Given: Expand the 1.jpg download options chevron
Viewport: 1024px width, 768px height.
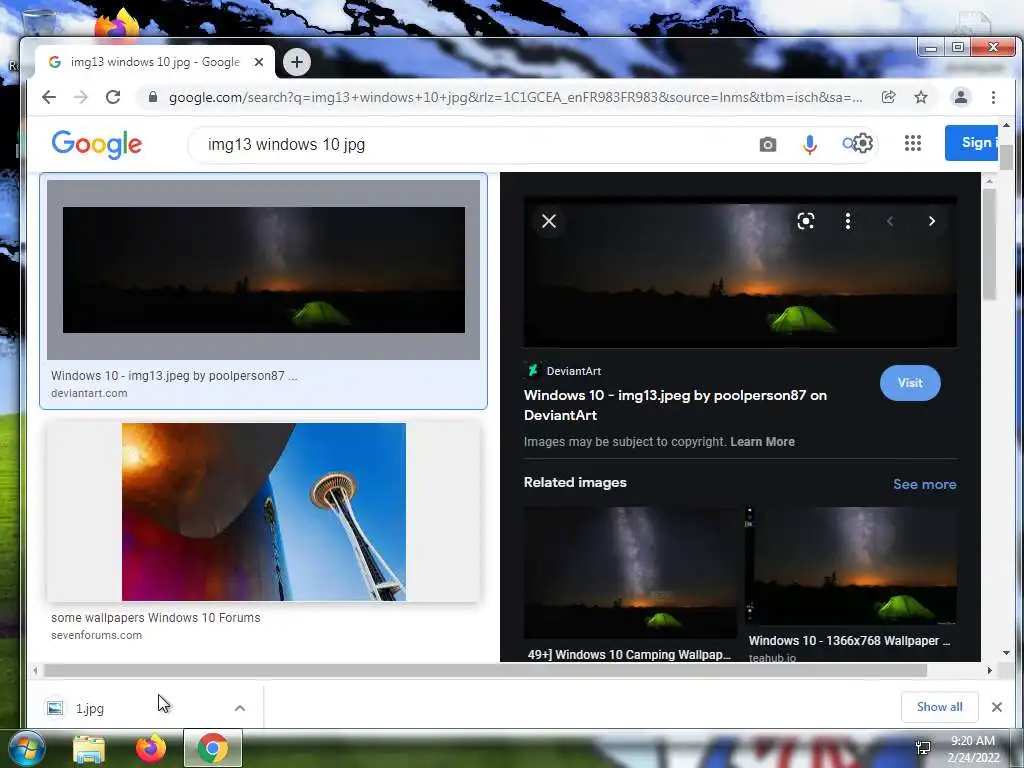Looking at the screenshot, I should click(x=240, y=708).
